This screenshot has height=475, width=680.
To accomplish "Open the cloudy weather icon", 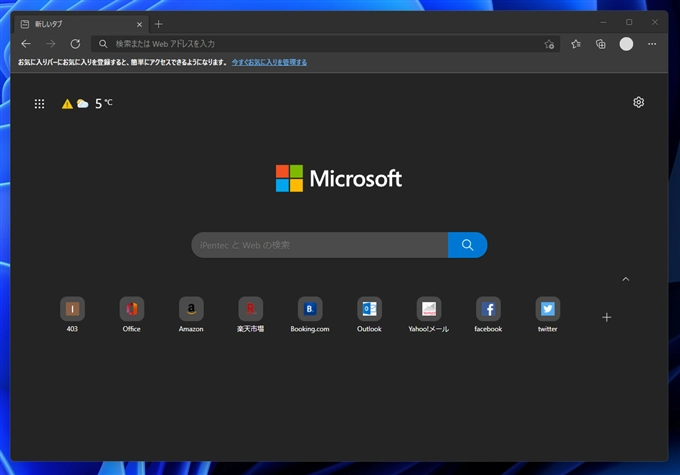I will [x=82, y=103].
